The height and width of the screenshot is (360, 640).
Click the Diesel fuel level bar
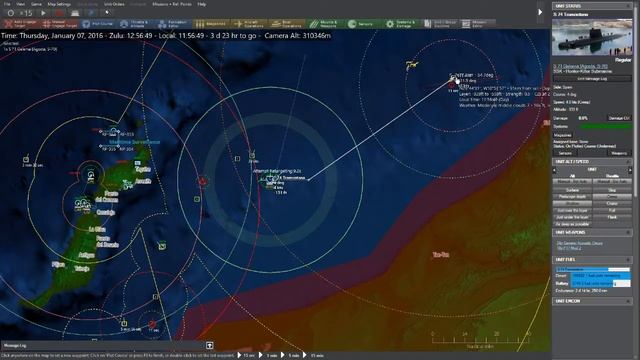600,276
